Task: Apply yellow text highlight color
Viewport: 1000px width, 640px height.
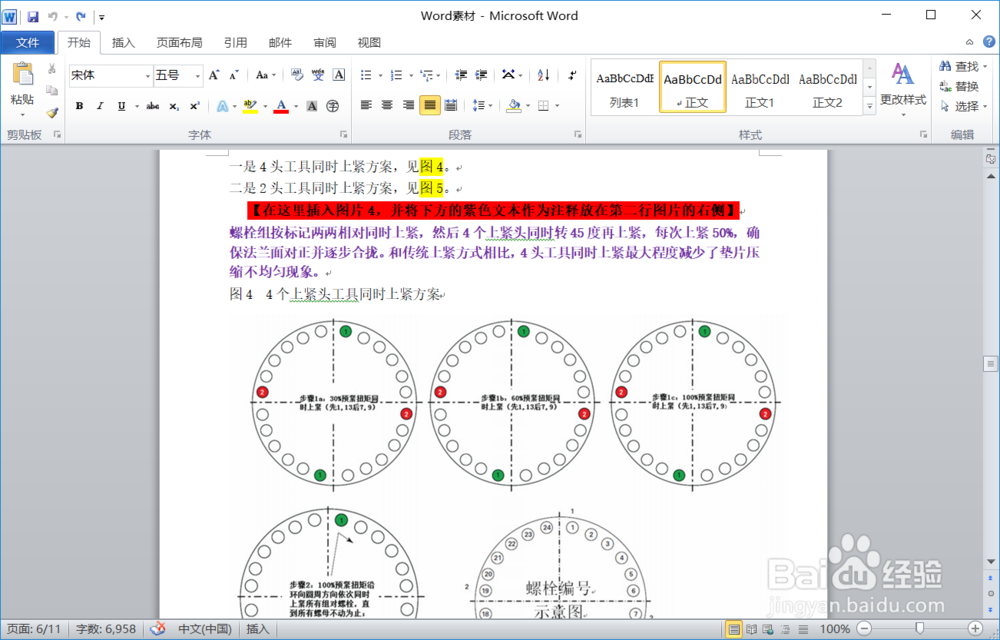Action: coord(250,106)
